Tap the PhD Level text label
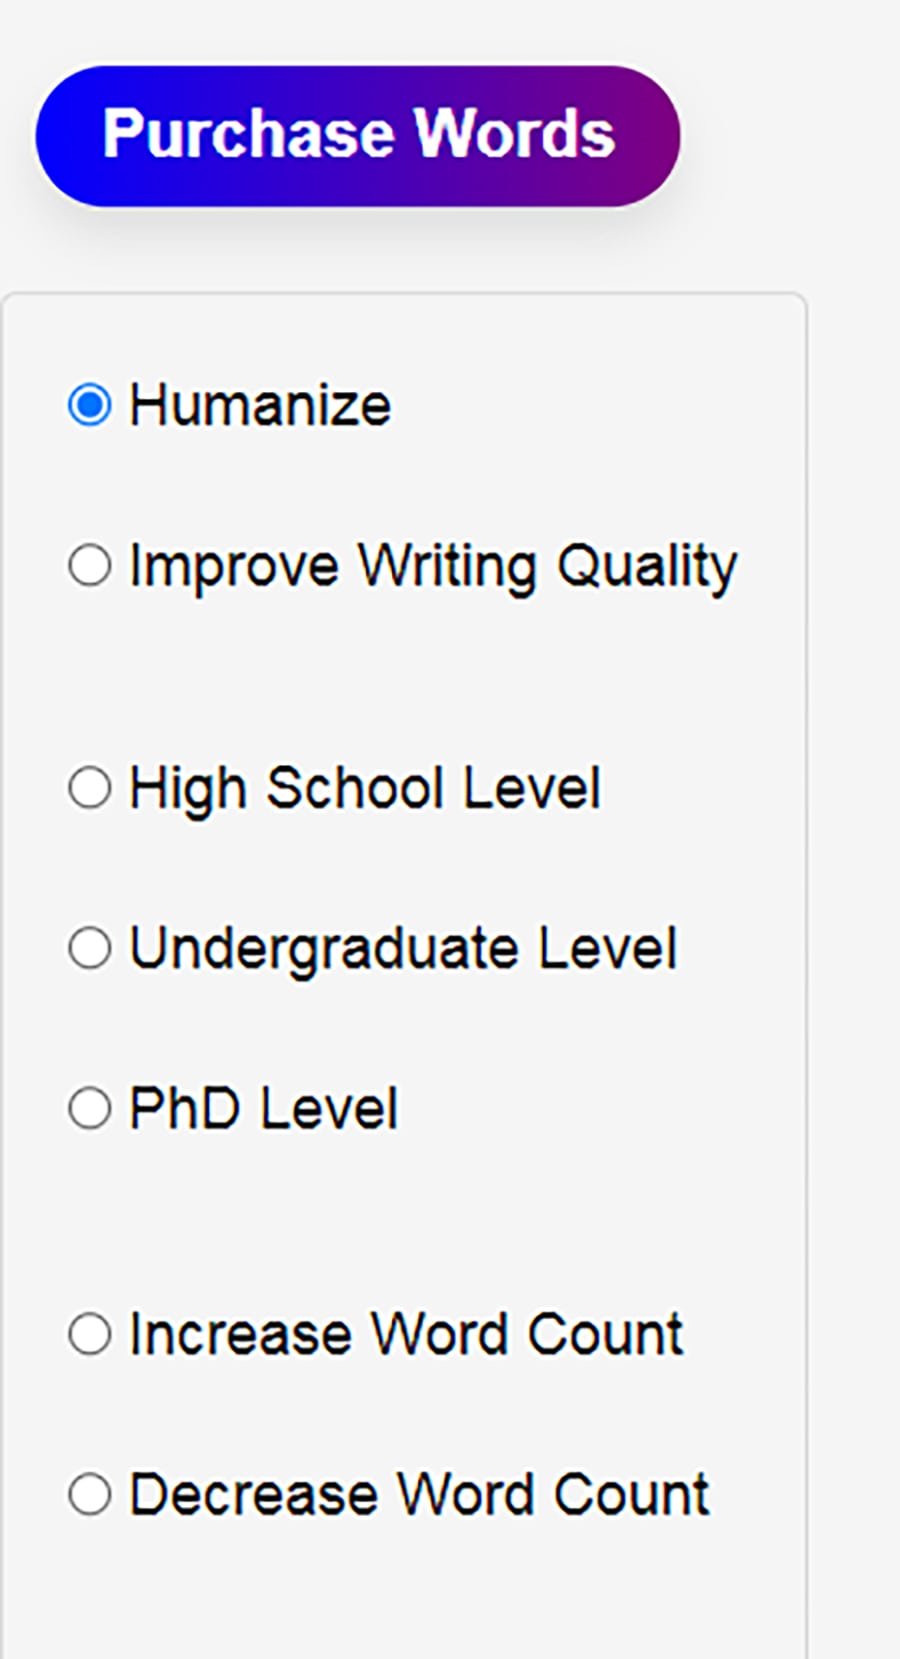Screen dimensions: 900x1659 click(263, 1108)
